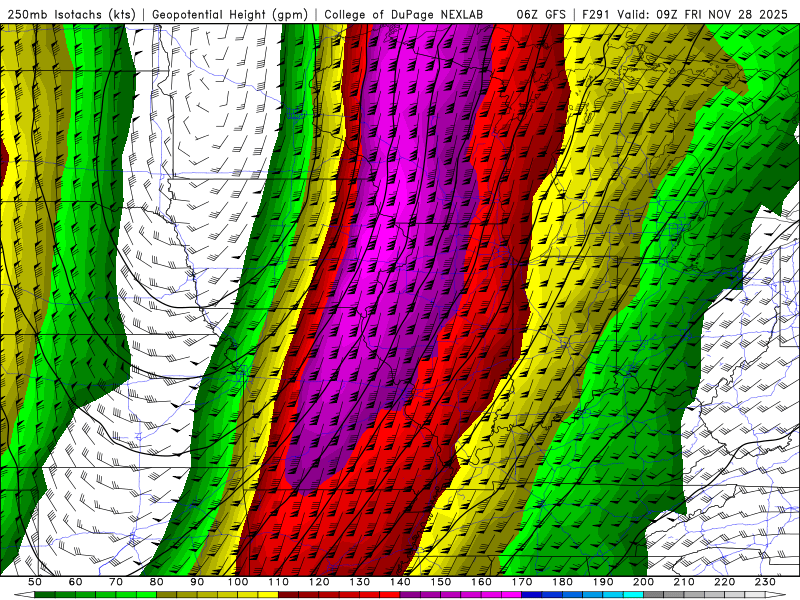Select the cyan swatch ending at 200

pos(633,595)
